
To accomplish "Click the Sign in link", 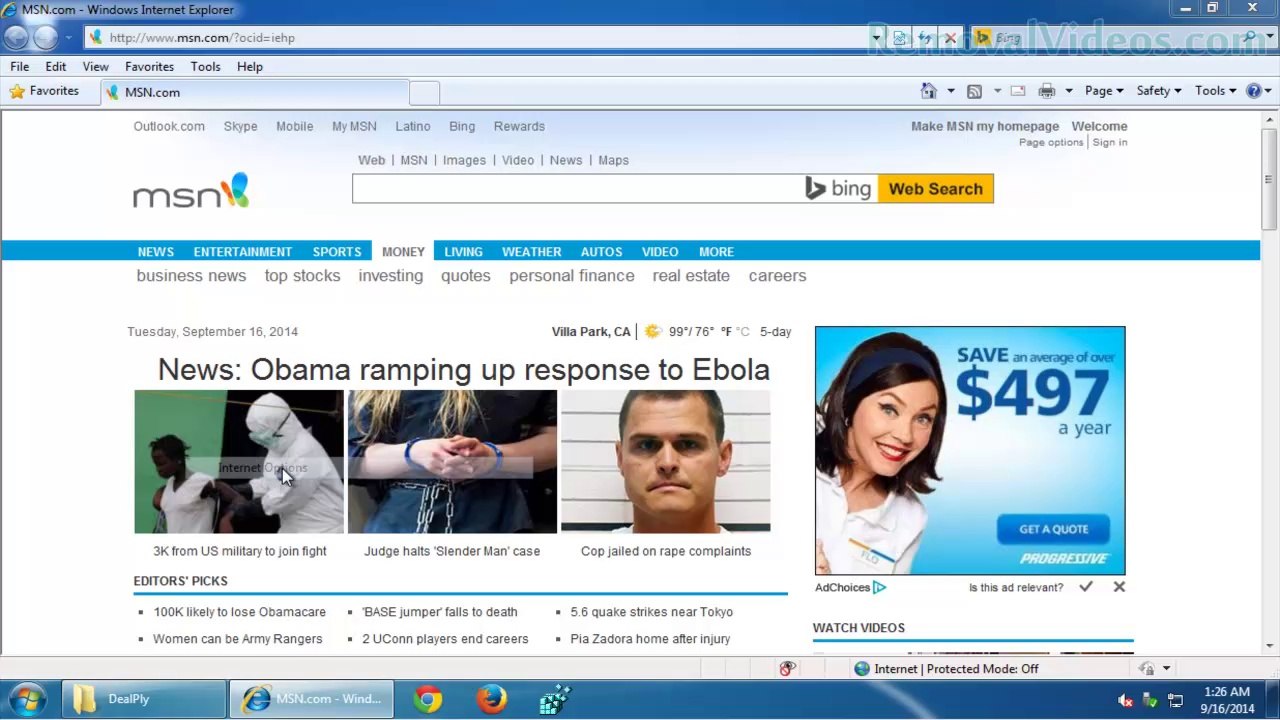I will [1110, 142].
